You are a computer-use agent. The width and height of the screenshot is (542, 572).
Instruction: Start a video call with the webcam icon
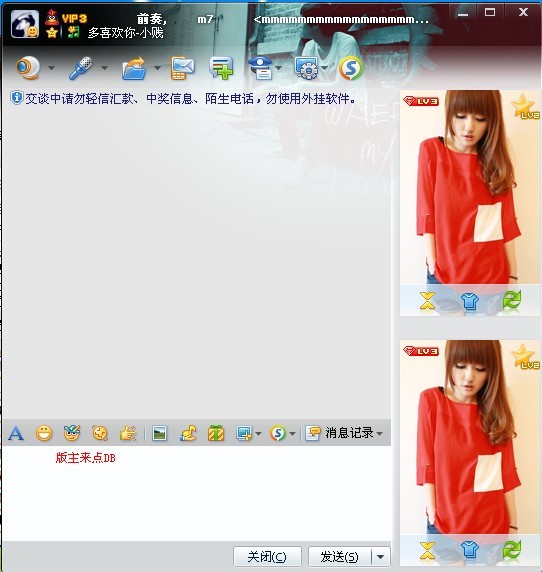tap(28, 67)
